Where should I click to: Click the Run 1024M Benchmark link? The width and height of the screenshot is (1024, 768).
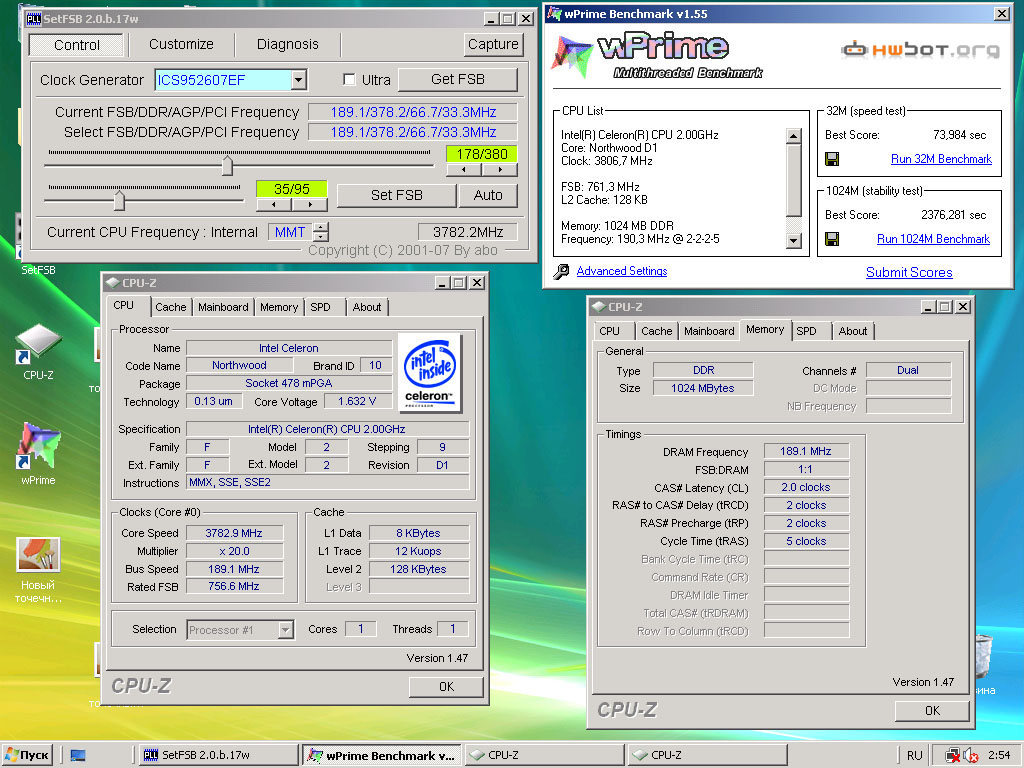[x=933, y=239]
